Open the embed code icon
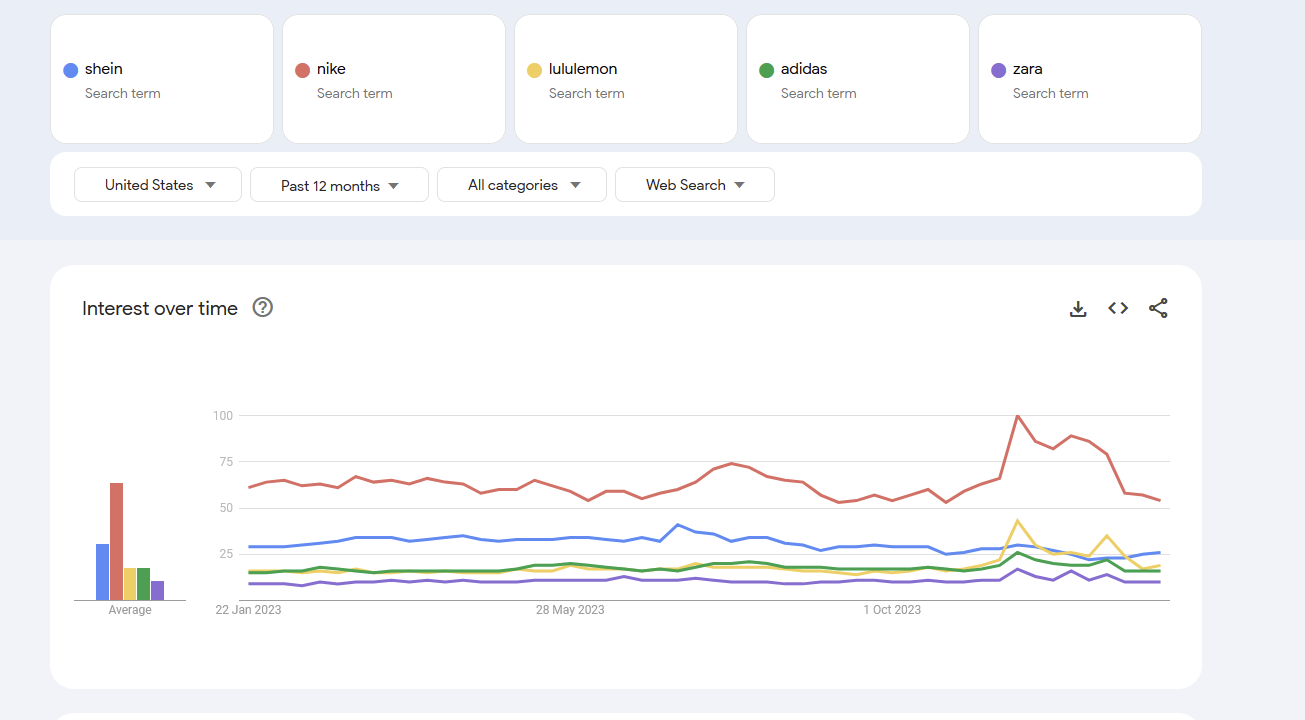 tap(1118, 308)
